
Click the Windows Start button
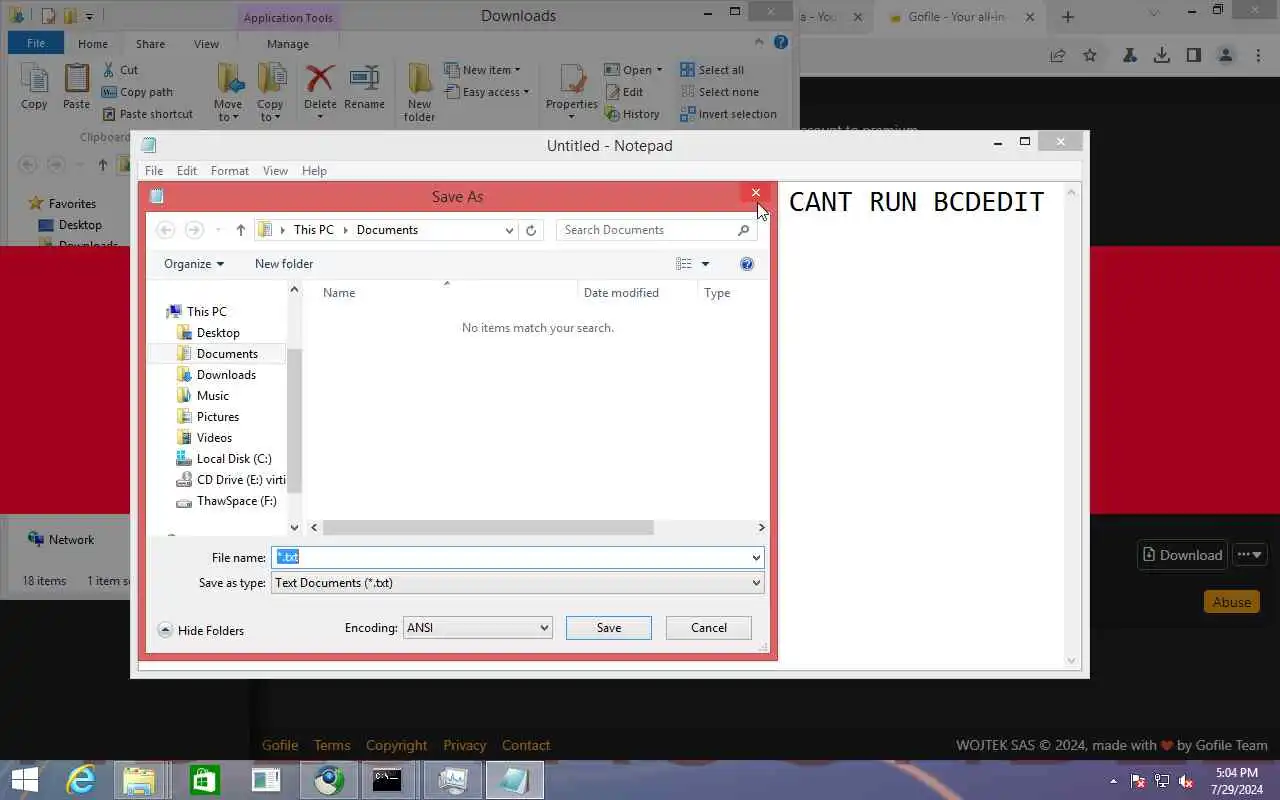point(25,780)
